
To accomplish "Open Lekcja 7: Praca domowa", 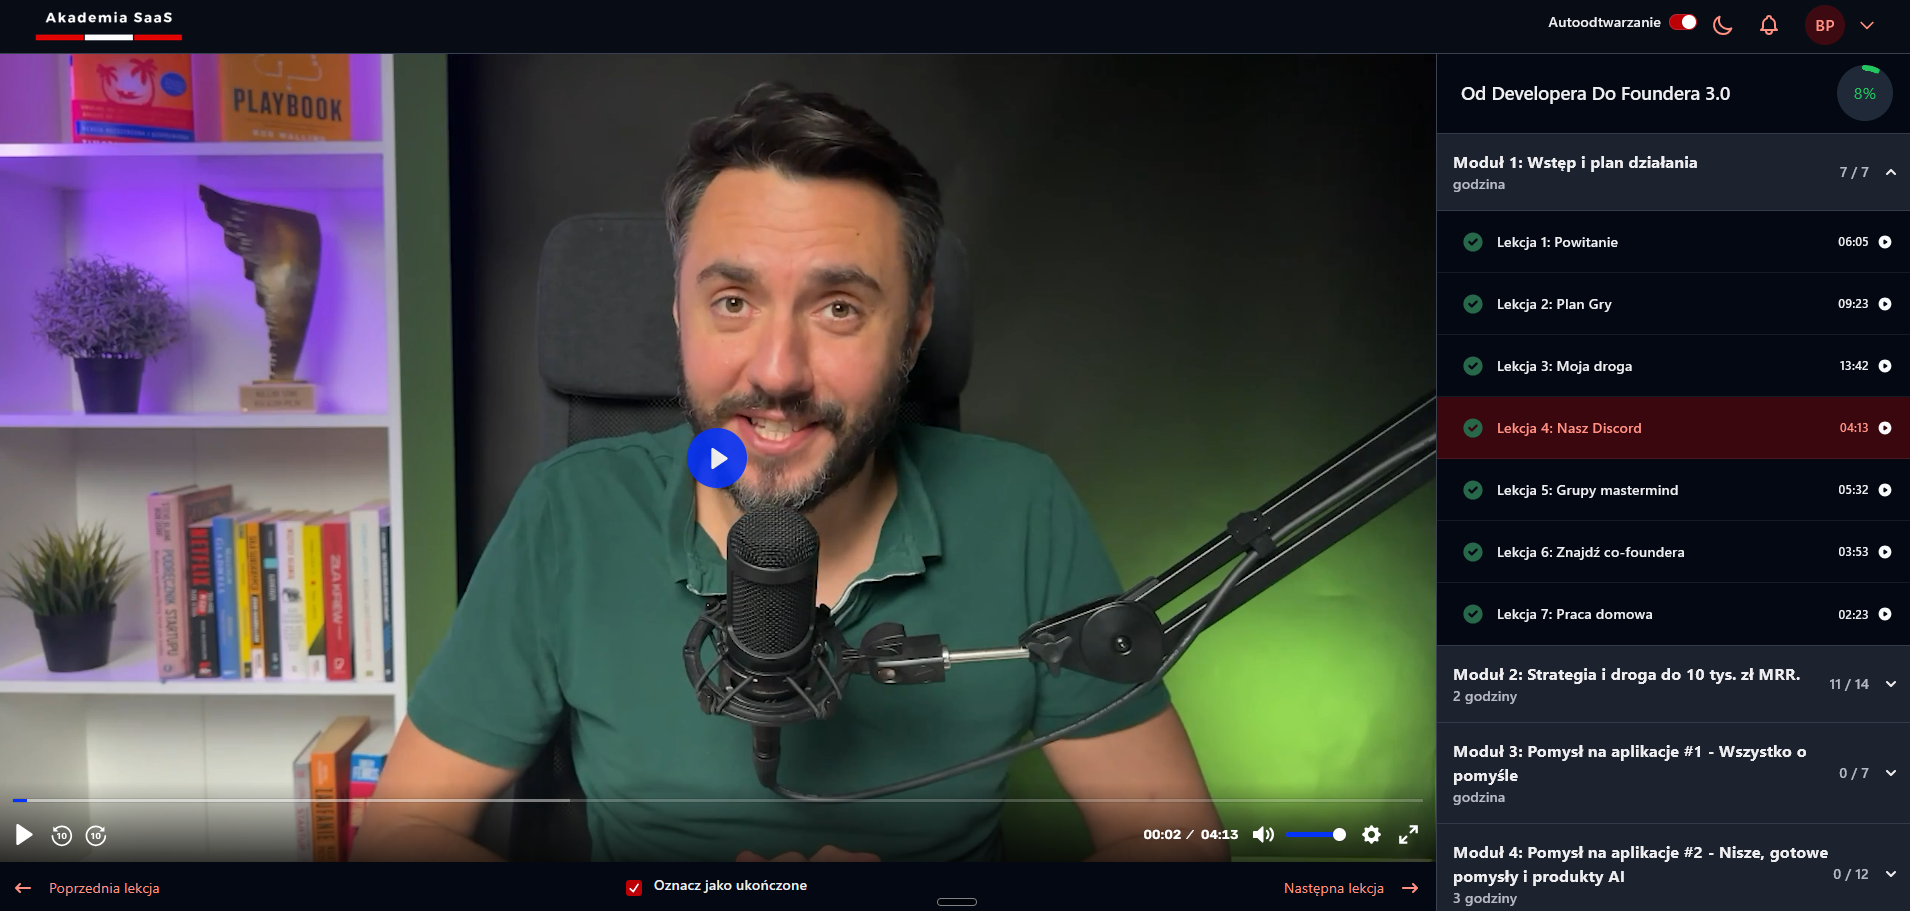I will (1673, 614).
